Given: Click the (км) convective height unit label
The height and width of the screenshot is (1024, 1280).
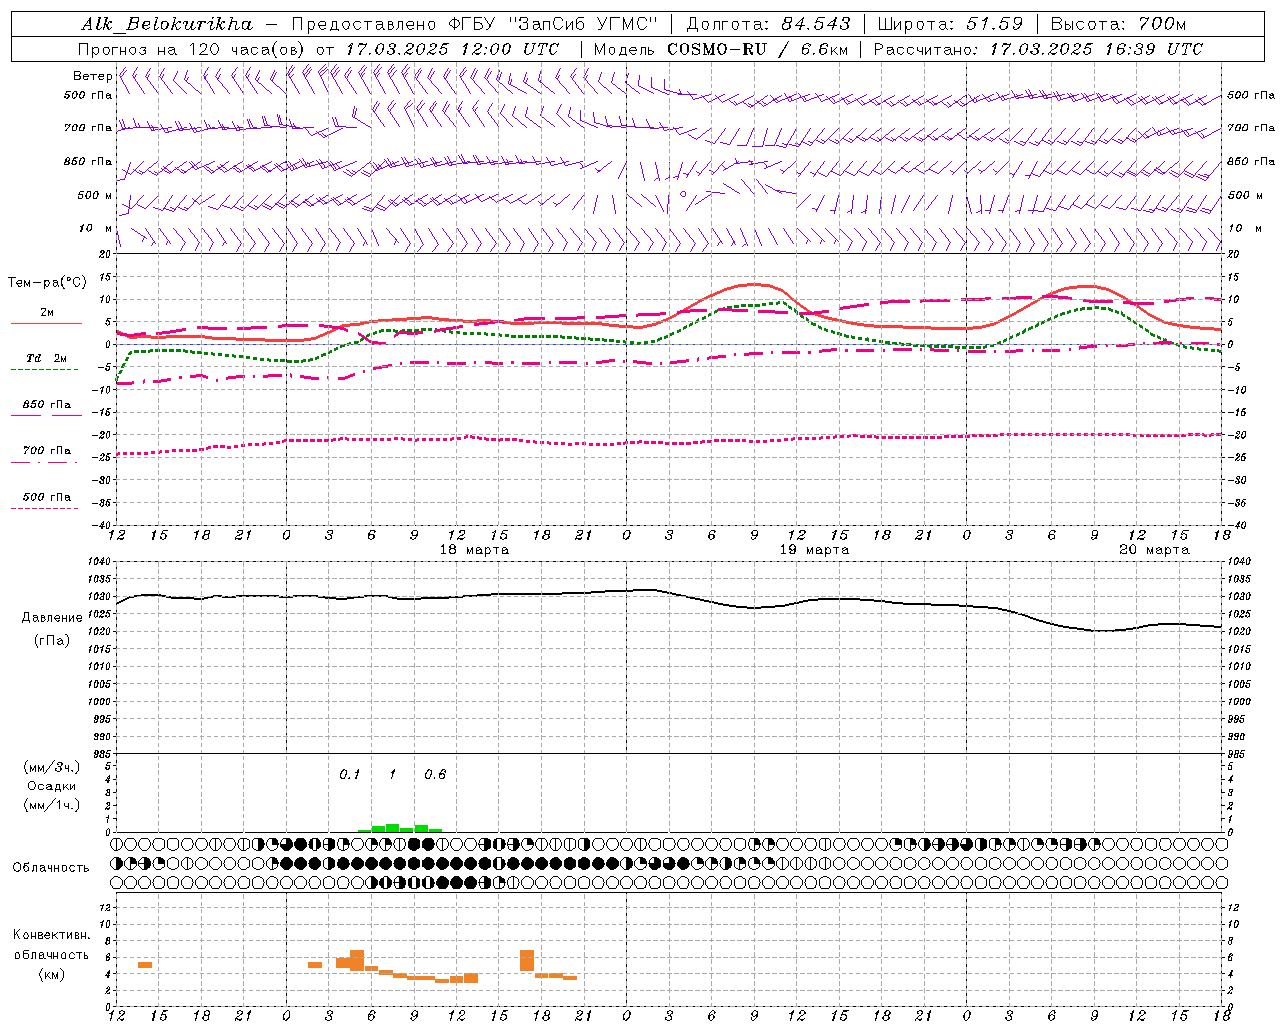Looking at the screenshot, I should [x=52, y=975].
